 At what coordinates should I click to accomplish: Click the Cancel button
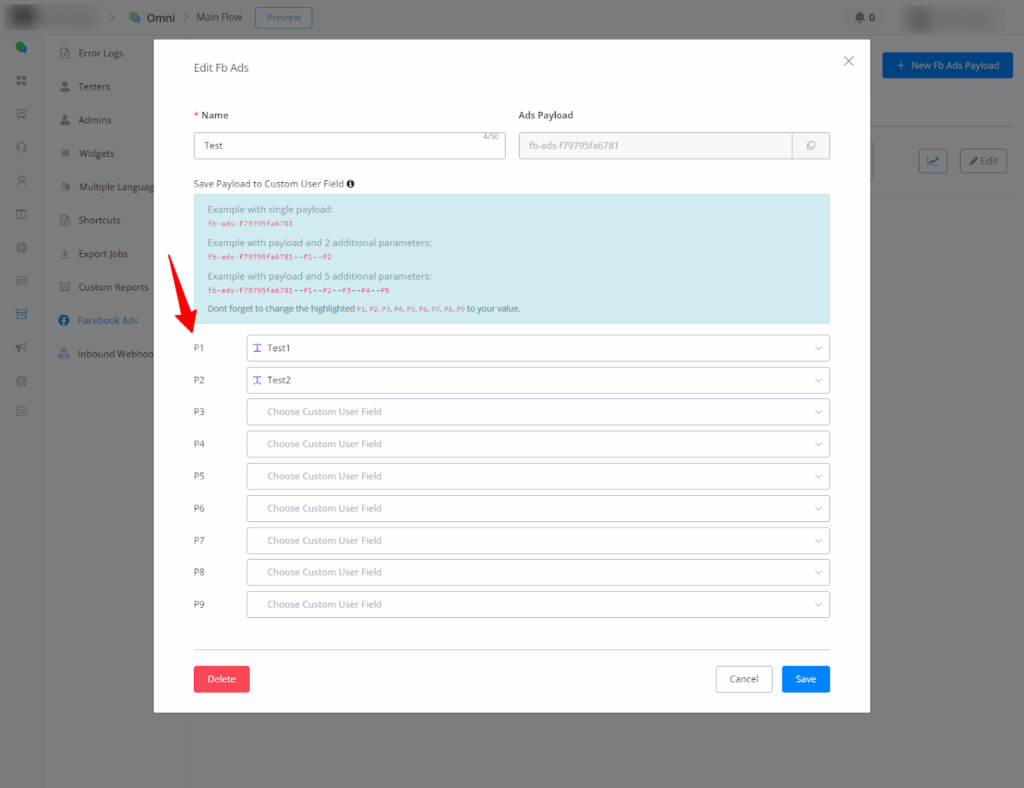(743, 679)
